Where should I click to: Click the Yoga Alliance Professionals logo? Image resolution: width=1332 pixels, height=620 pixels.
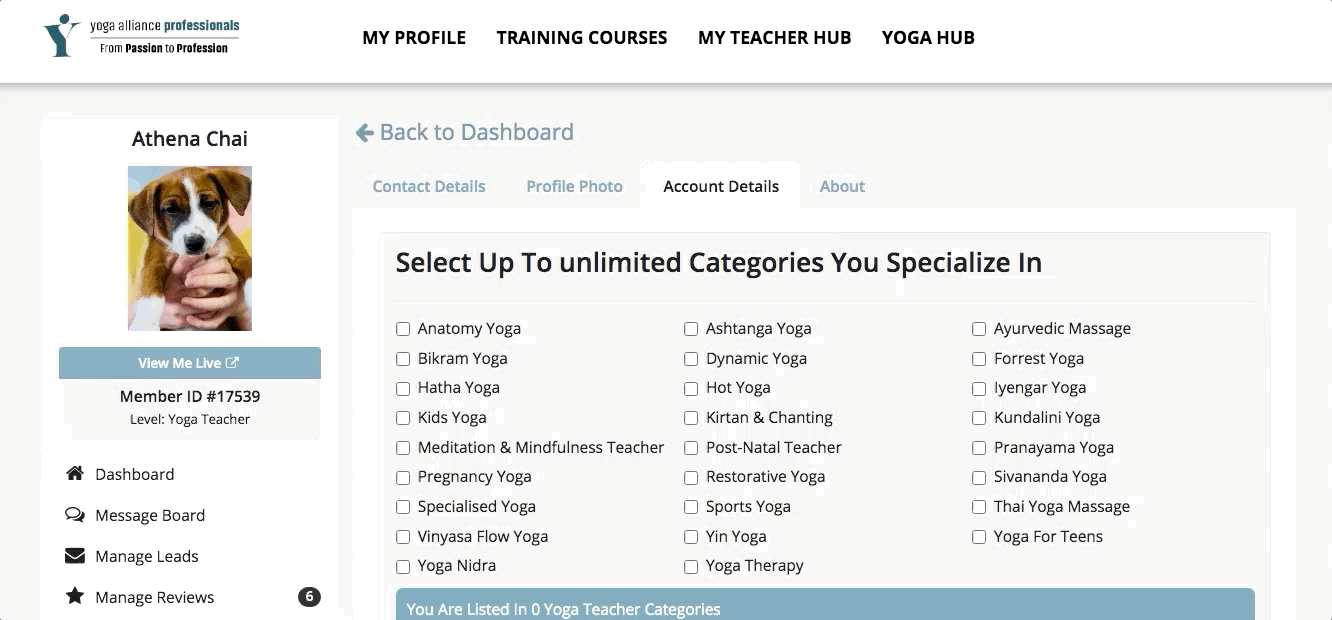[142, 36]
